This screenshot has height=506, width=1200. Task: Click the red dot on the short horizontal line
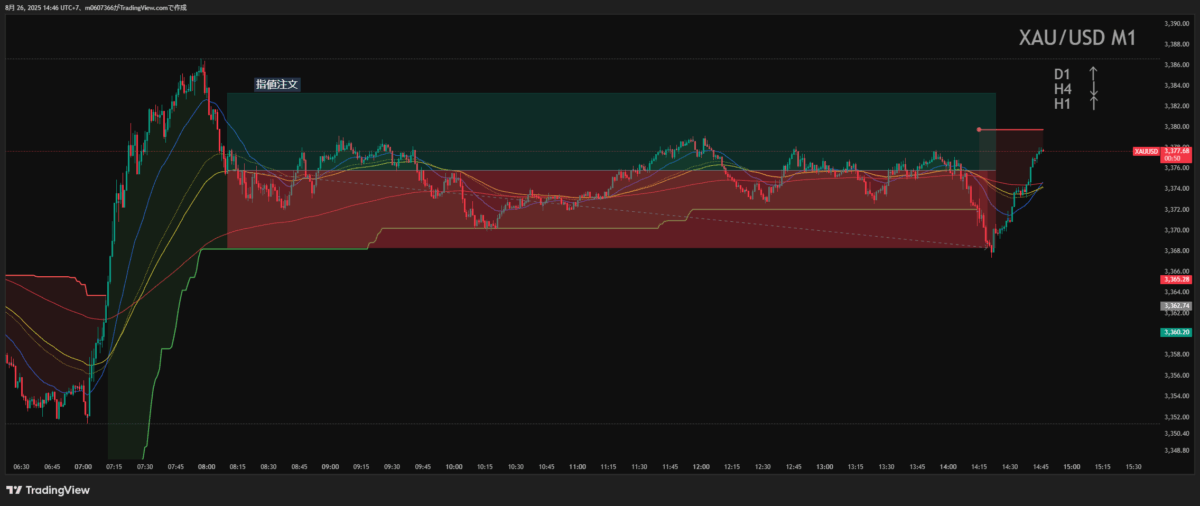point(979,129)
